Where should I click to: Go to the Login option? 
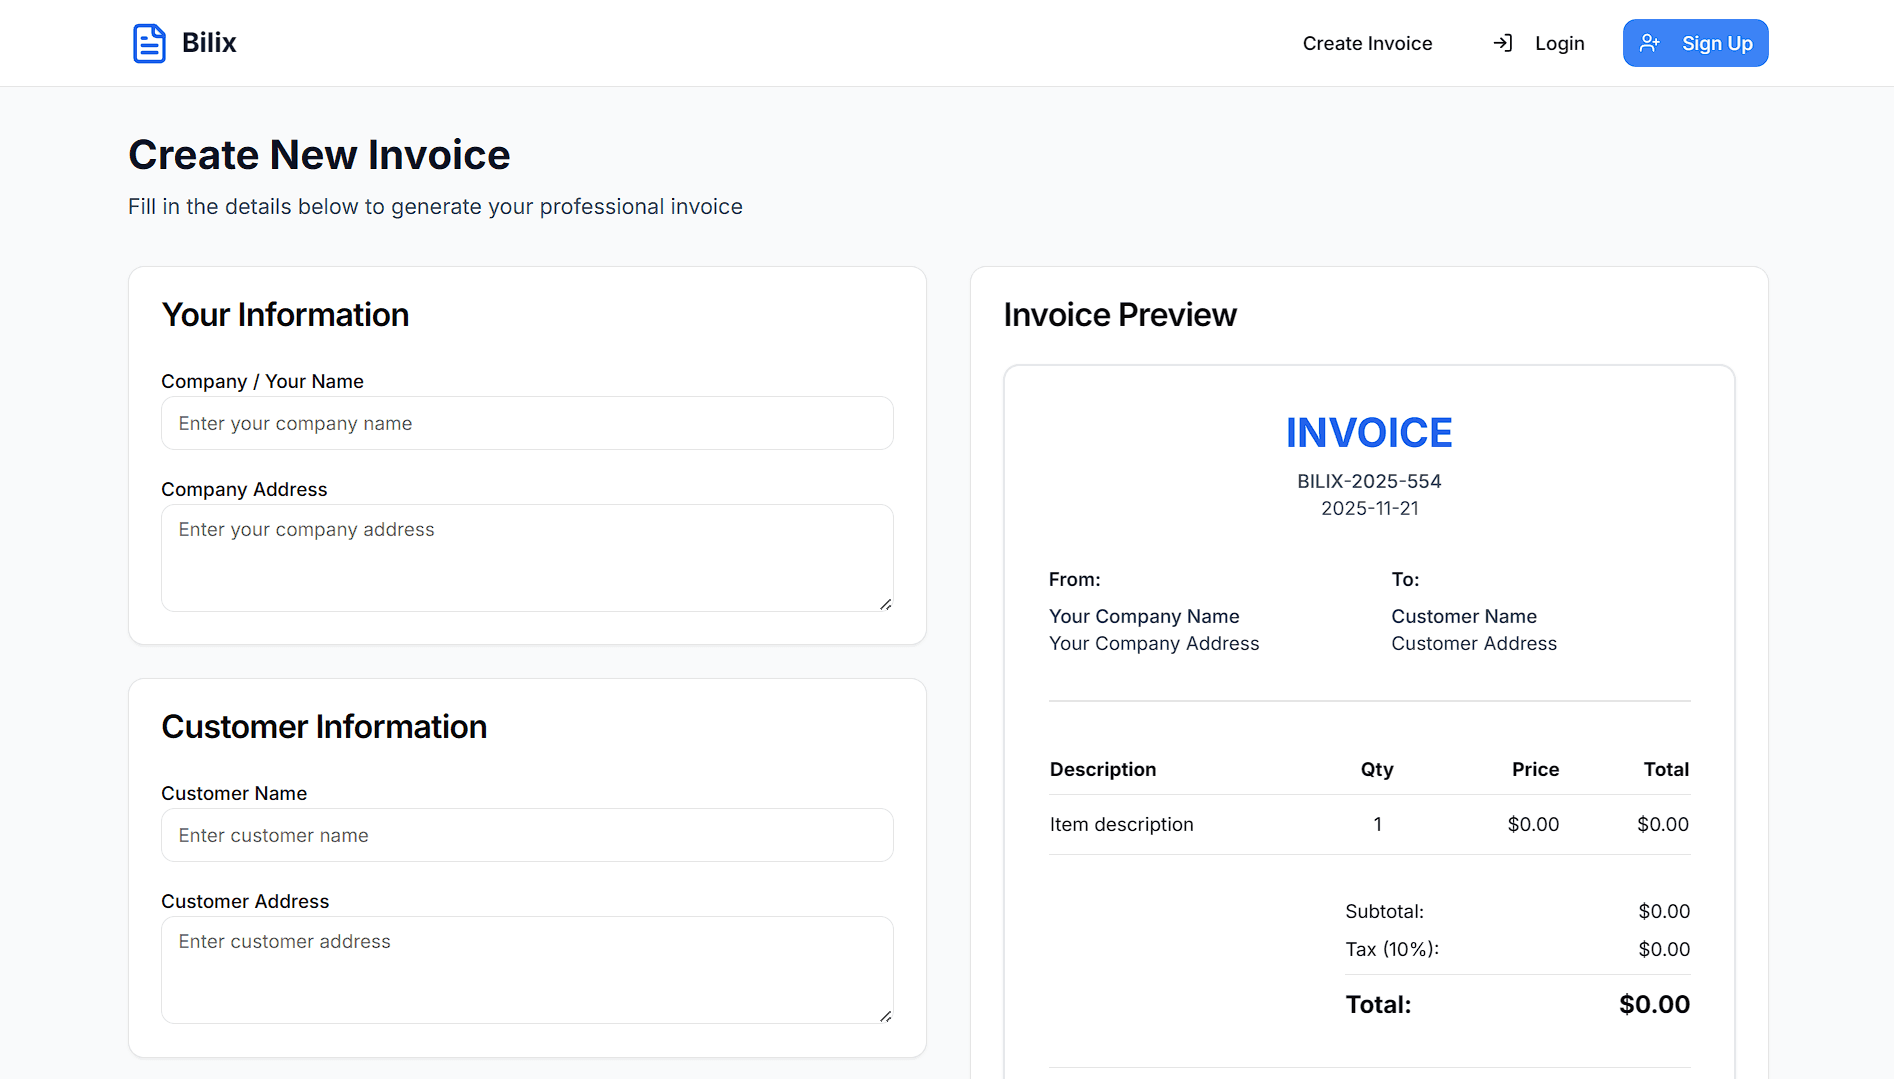click(x=1559, y=42)
